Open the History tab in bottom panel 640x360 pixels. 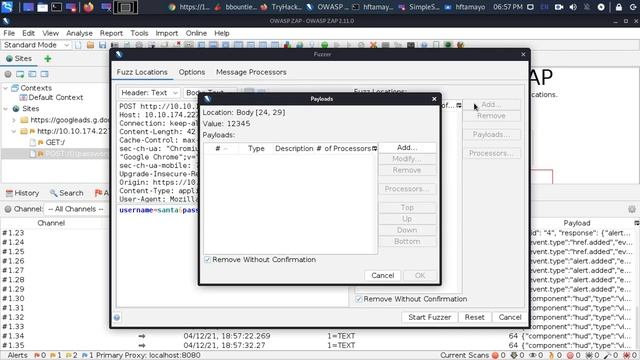click(22, 193)
